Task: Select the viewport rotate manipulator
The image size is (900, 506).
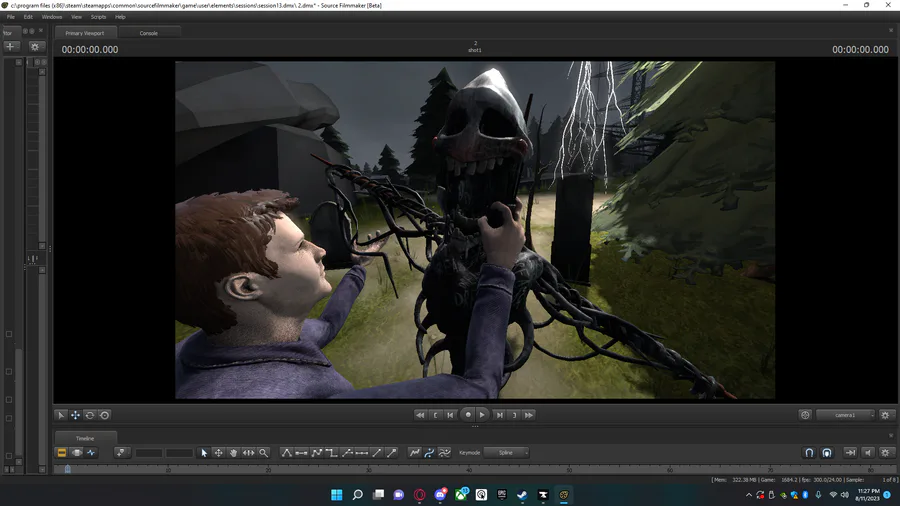Action: coord(90,415)
